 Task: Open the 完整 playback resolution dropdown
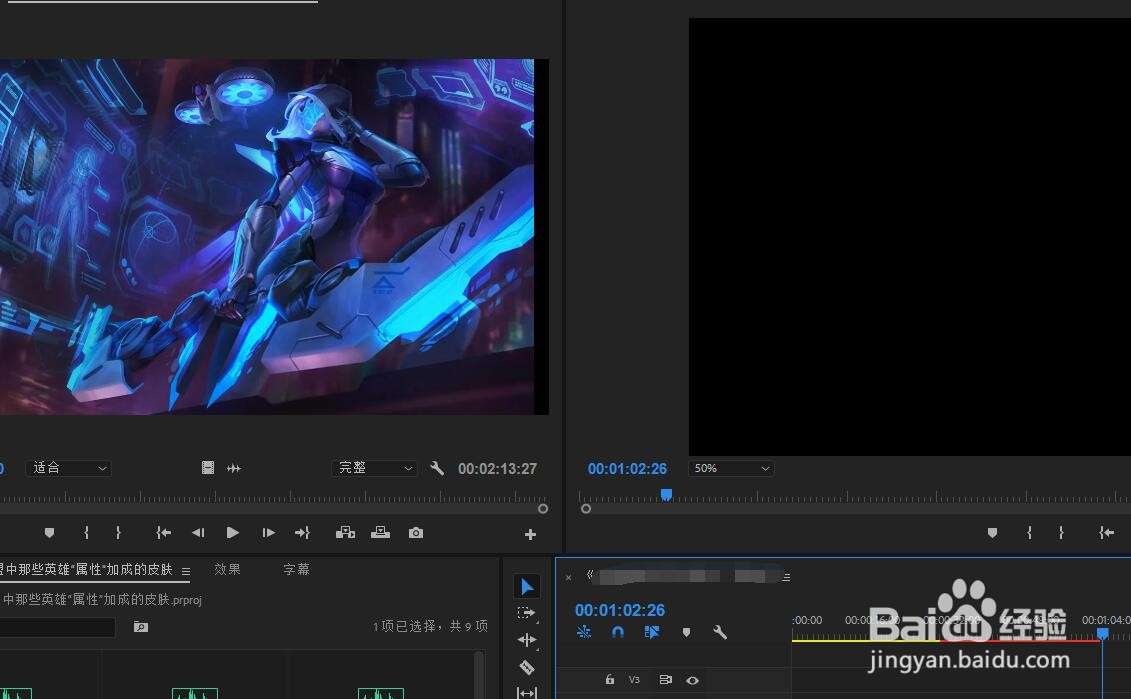click(374, 468)
